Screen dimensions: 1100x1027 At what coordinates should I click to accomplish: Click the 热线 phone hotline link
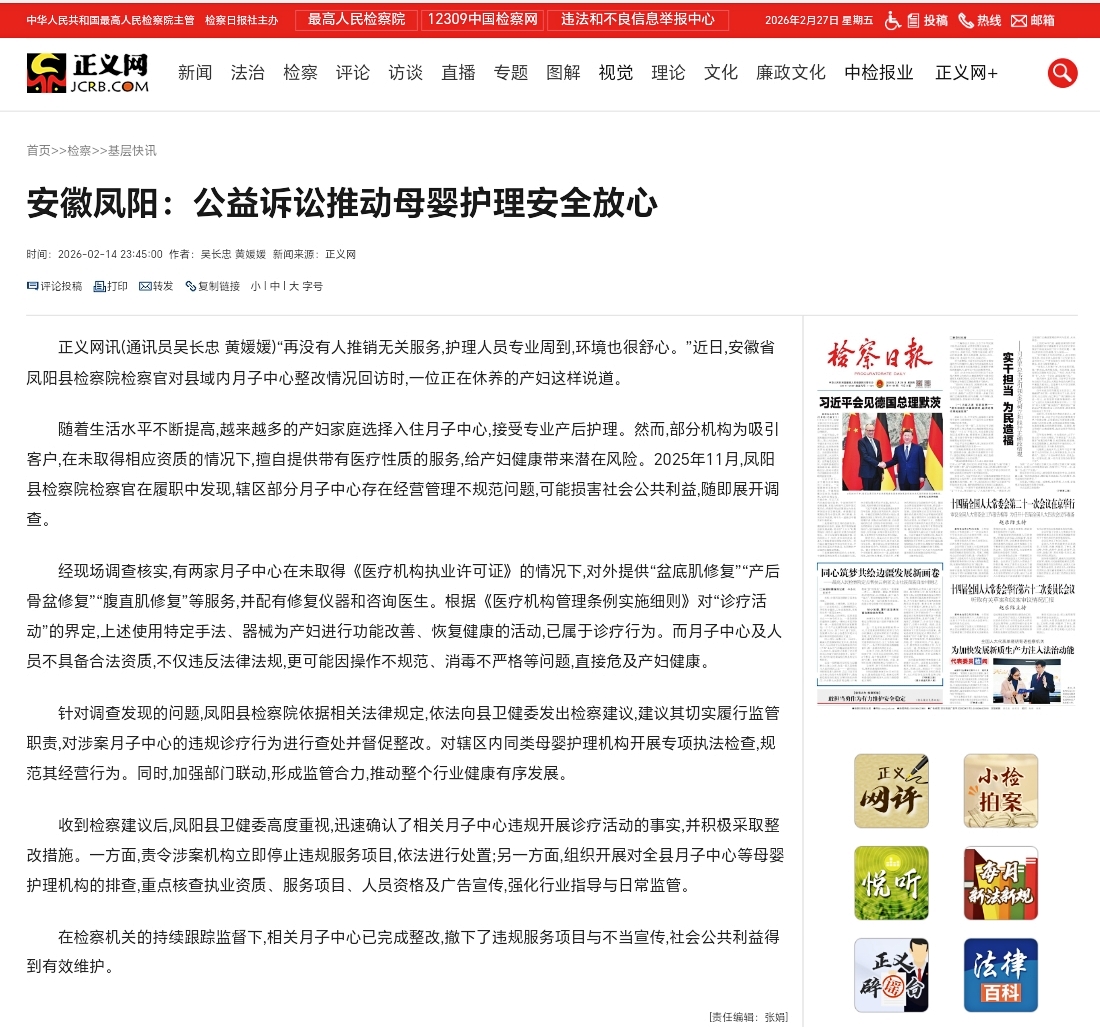[980, 20]
